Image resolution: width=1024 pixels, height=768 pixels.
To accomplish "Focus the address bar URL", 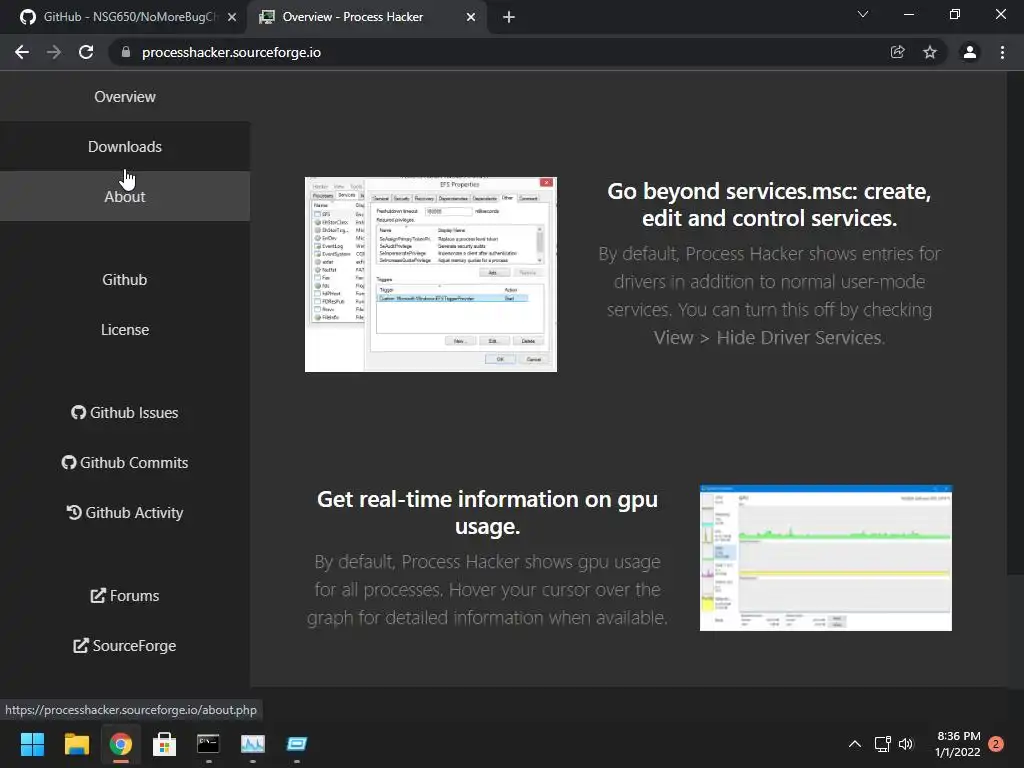I will coord(231,52).
